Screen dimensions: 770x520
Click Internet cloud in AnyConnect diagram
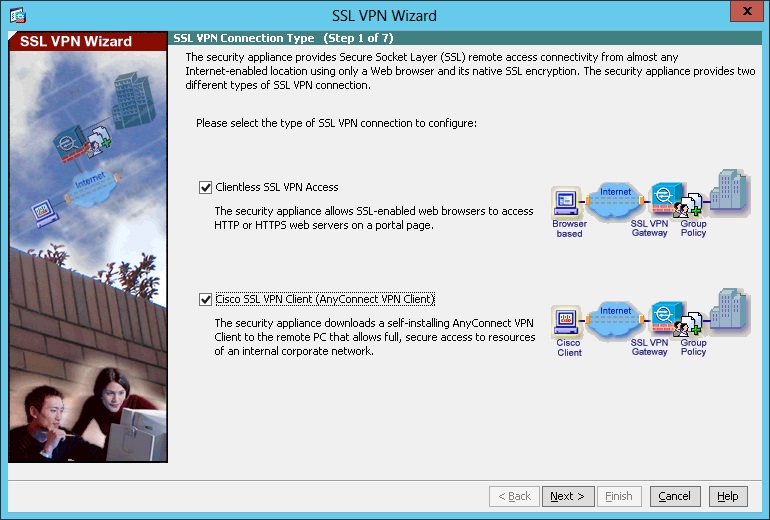click(614, 319)
